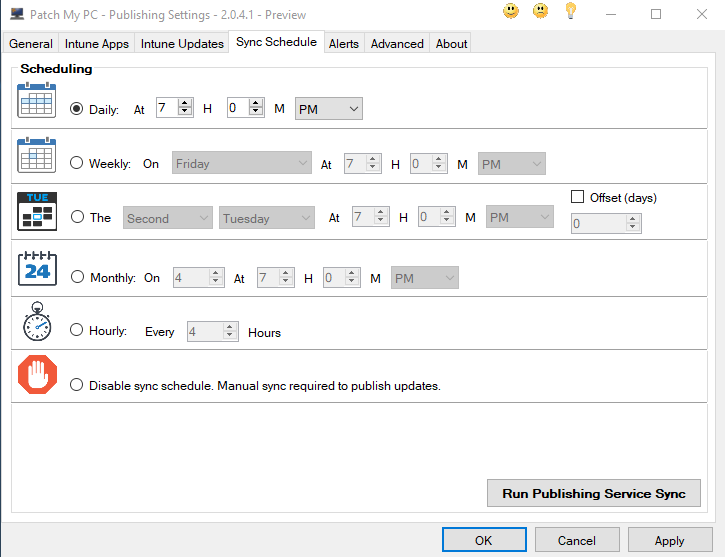
Task: Click the OK button
Action: [x=484, y=540]
